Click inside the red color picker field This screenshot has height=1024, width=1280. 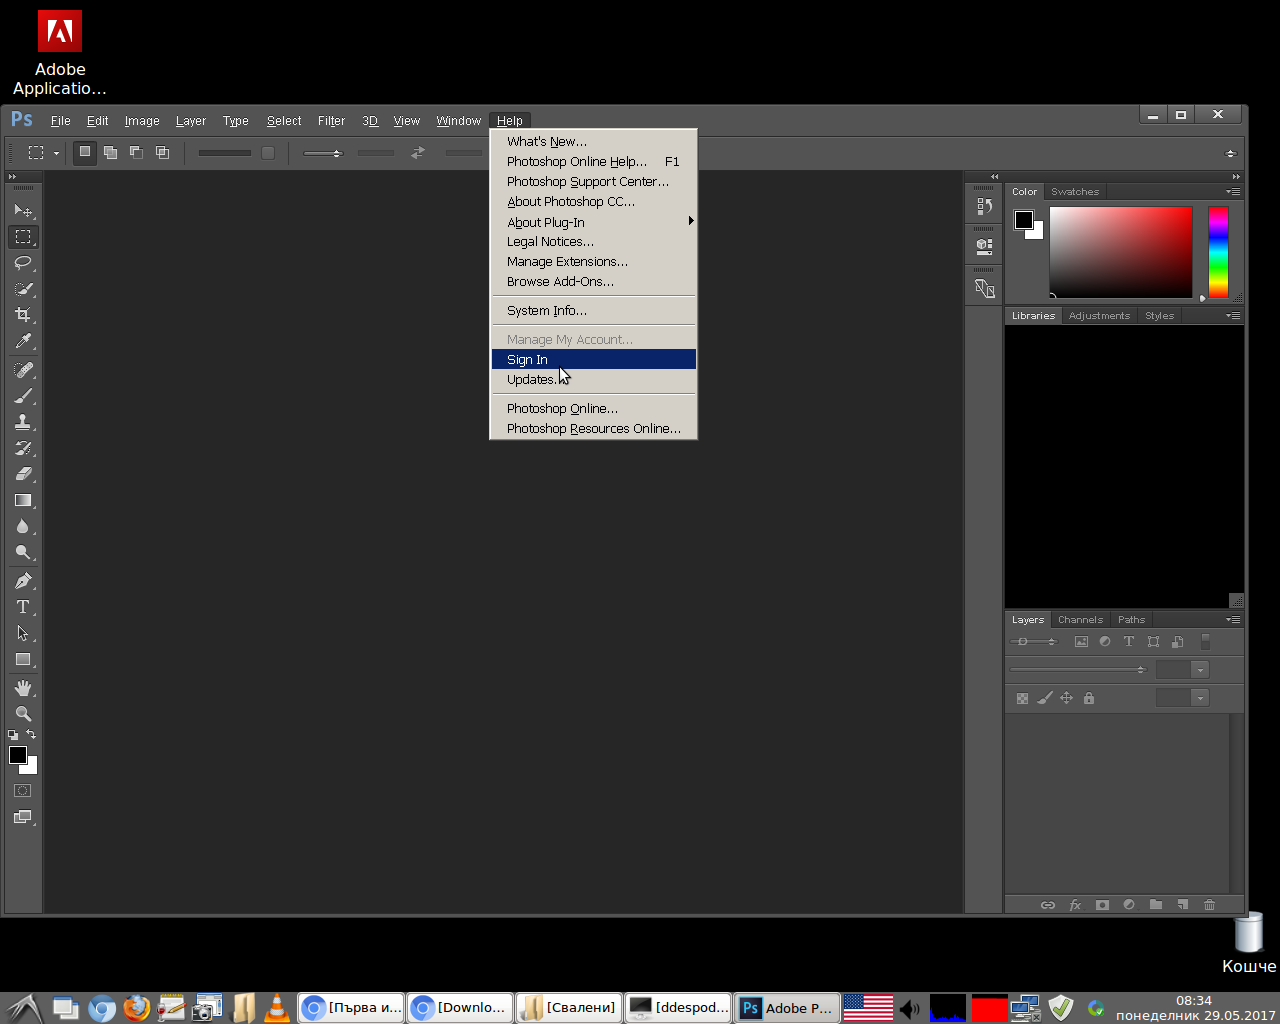coord(1120,252)
